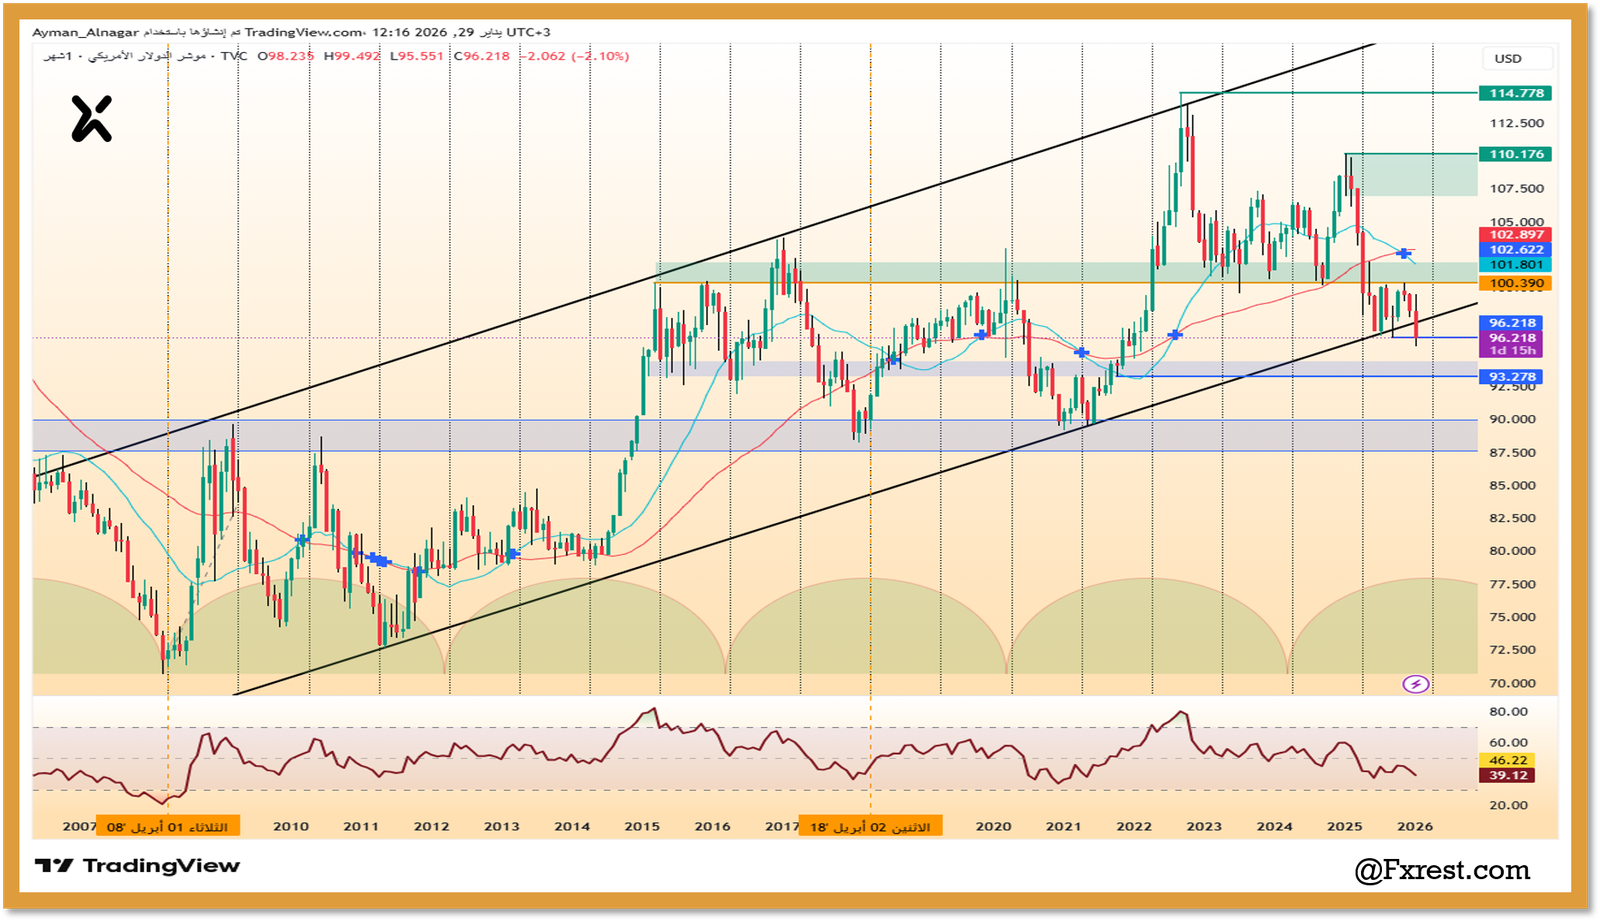Click the orange 100.390 price line label
The height and width of the screenshot is (921, 1600).
tap(1514, 283)
